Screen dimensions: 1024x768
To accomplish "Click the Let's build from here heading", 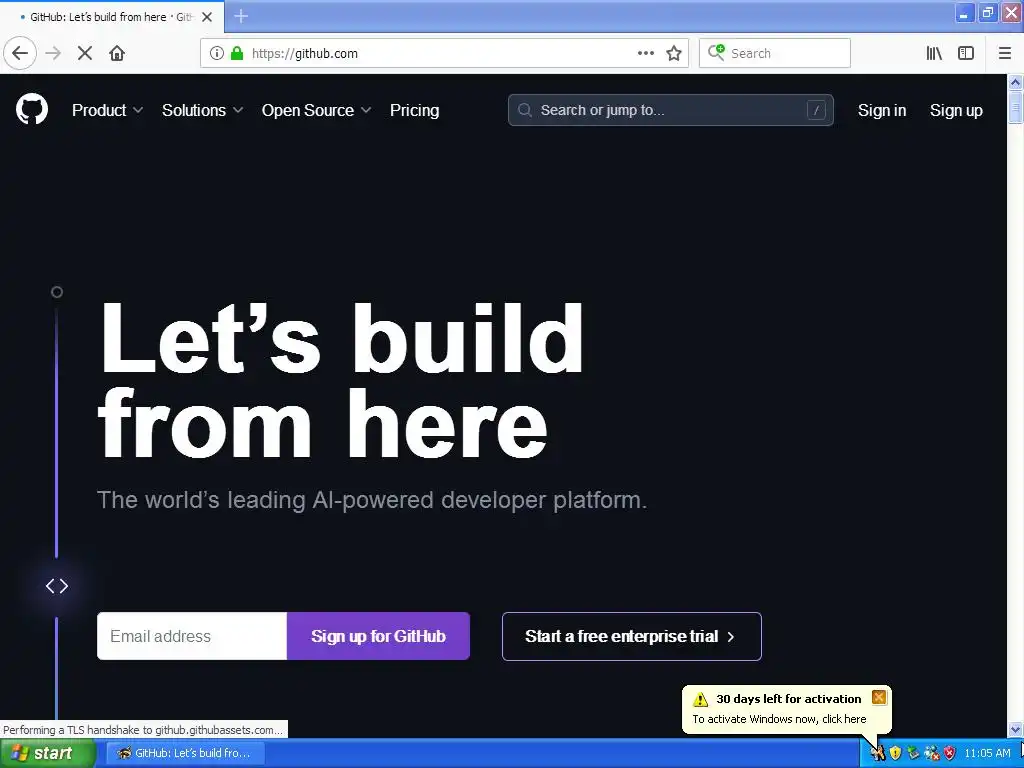I will pos(340,381).
